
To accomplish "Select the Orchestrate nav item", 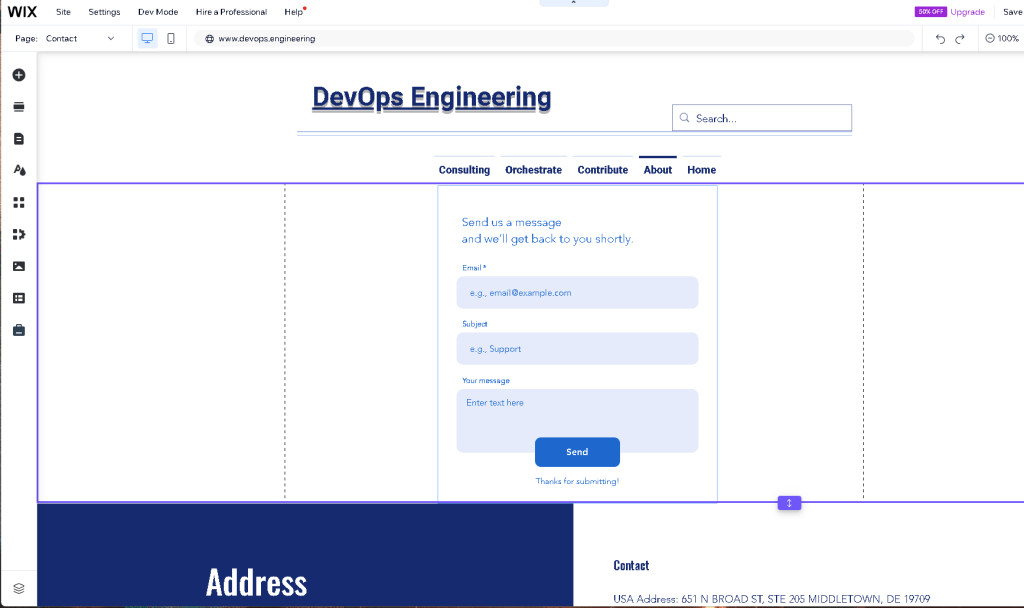I will [534, 170].
